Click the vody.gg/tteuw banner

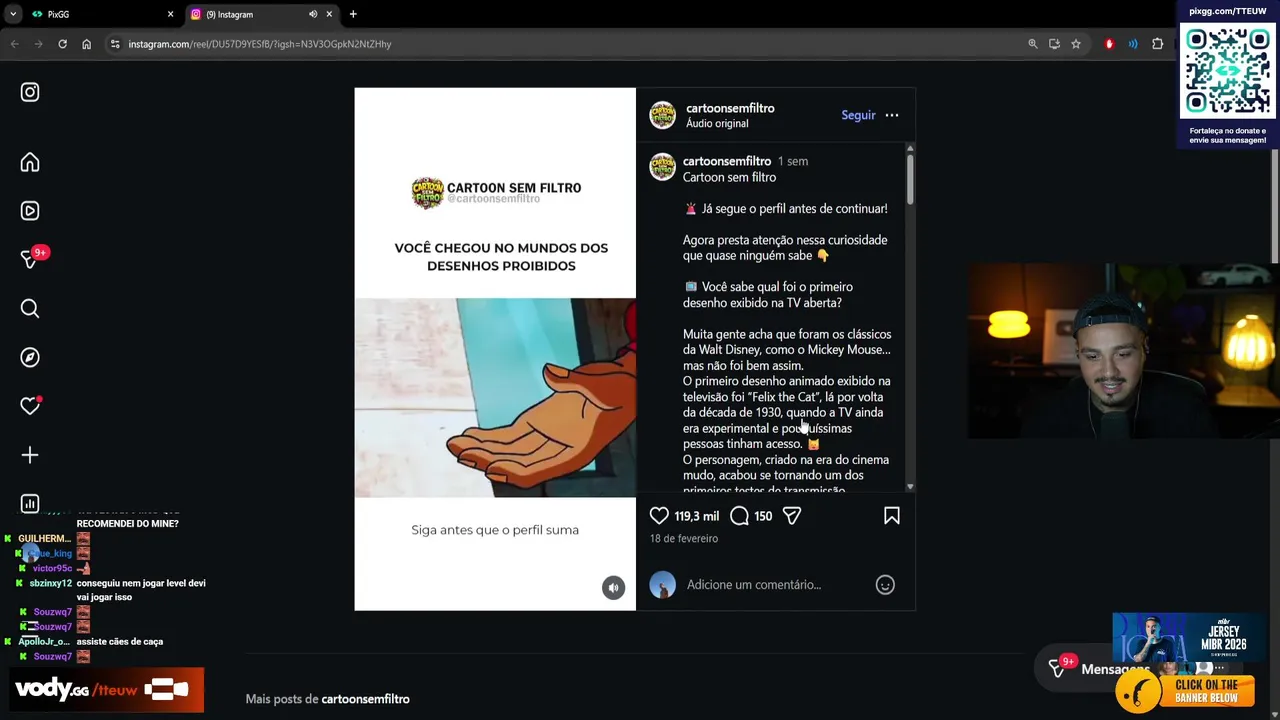[108, 689]
